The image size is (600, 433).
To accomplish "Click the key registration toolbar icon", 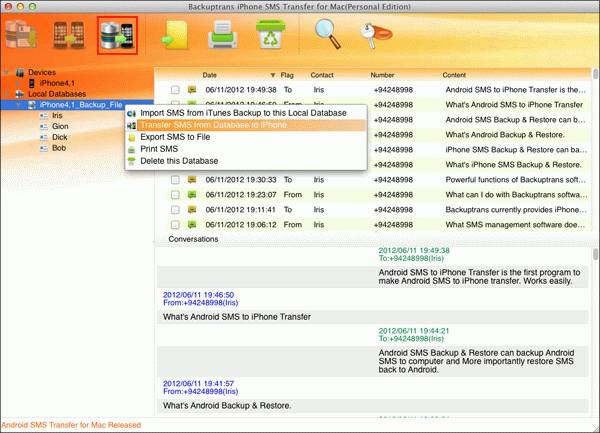I will coord(376,35).
